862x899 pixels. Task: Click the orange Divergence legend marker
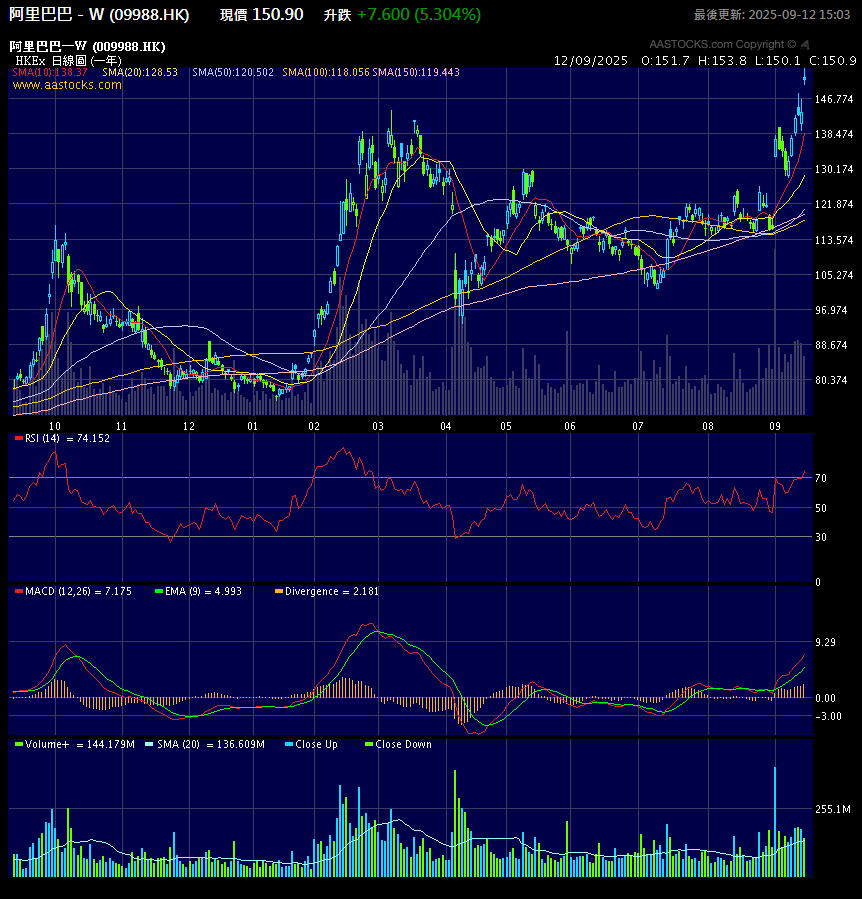279,591
